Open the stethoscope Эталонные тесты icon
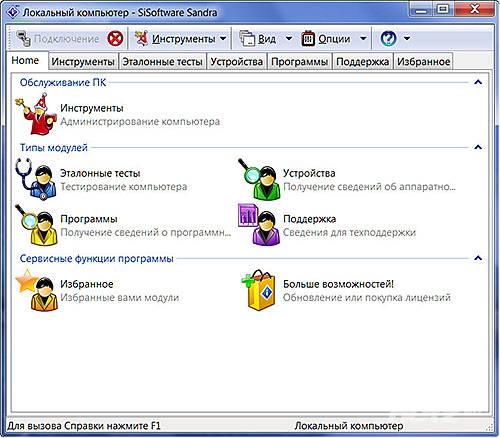The width and height of the screenshot is (500, 438). 36,179
